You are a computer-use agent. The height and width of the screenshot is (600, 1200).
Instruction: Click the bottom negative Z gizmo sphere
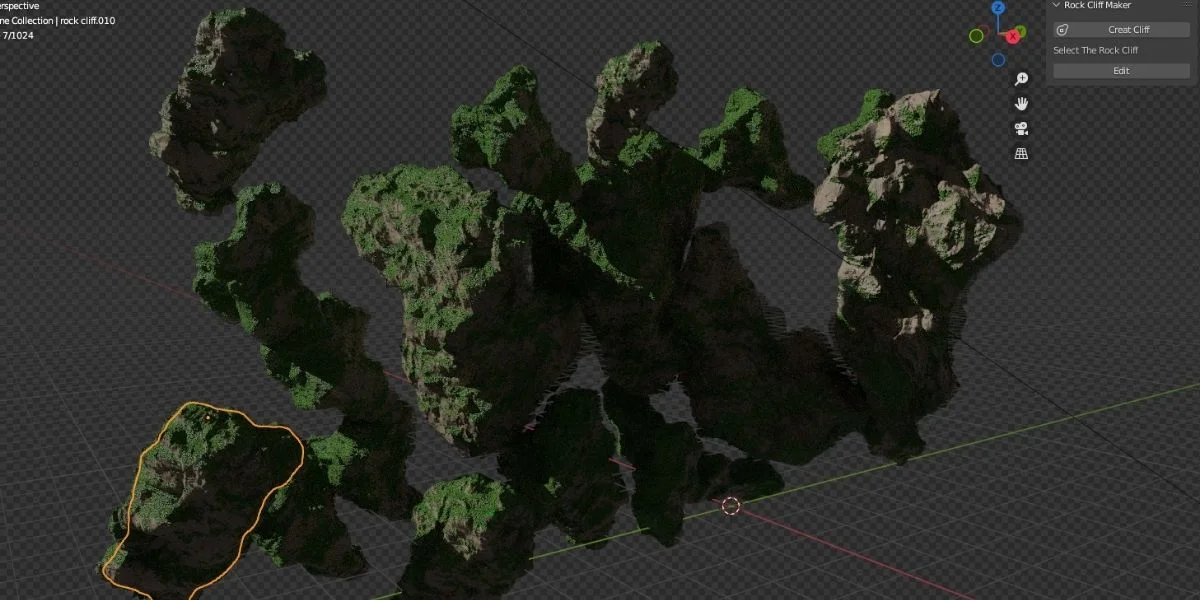[997, 59]
